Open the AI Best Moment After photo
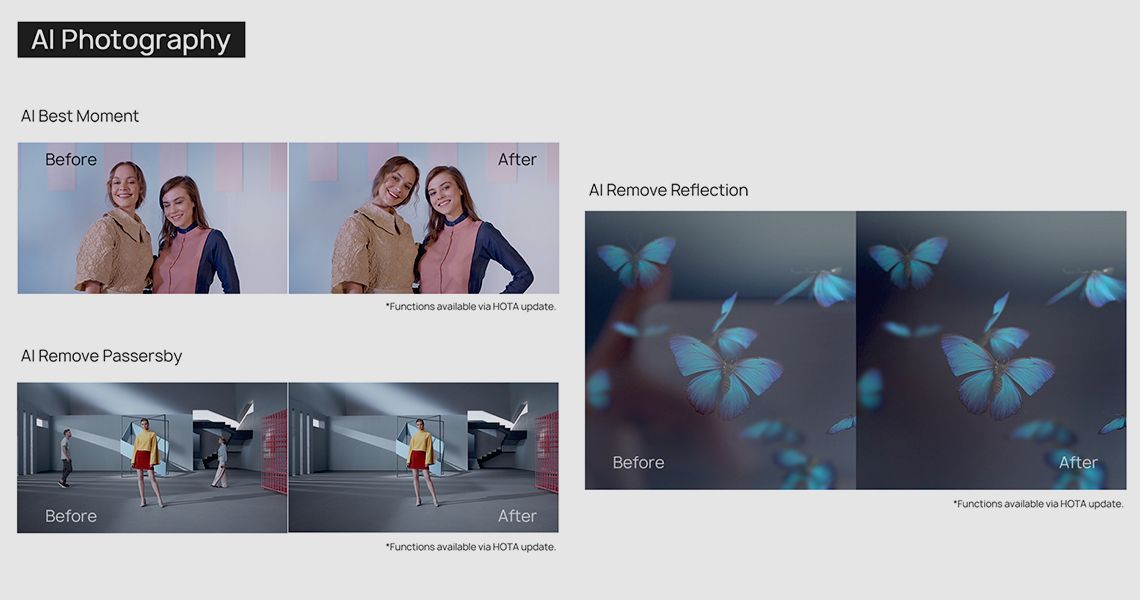Image resolution: width=1140 pixels, height=600 pixels. [424, 218]
